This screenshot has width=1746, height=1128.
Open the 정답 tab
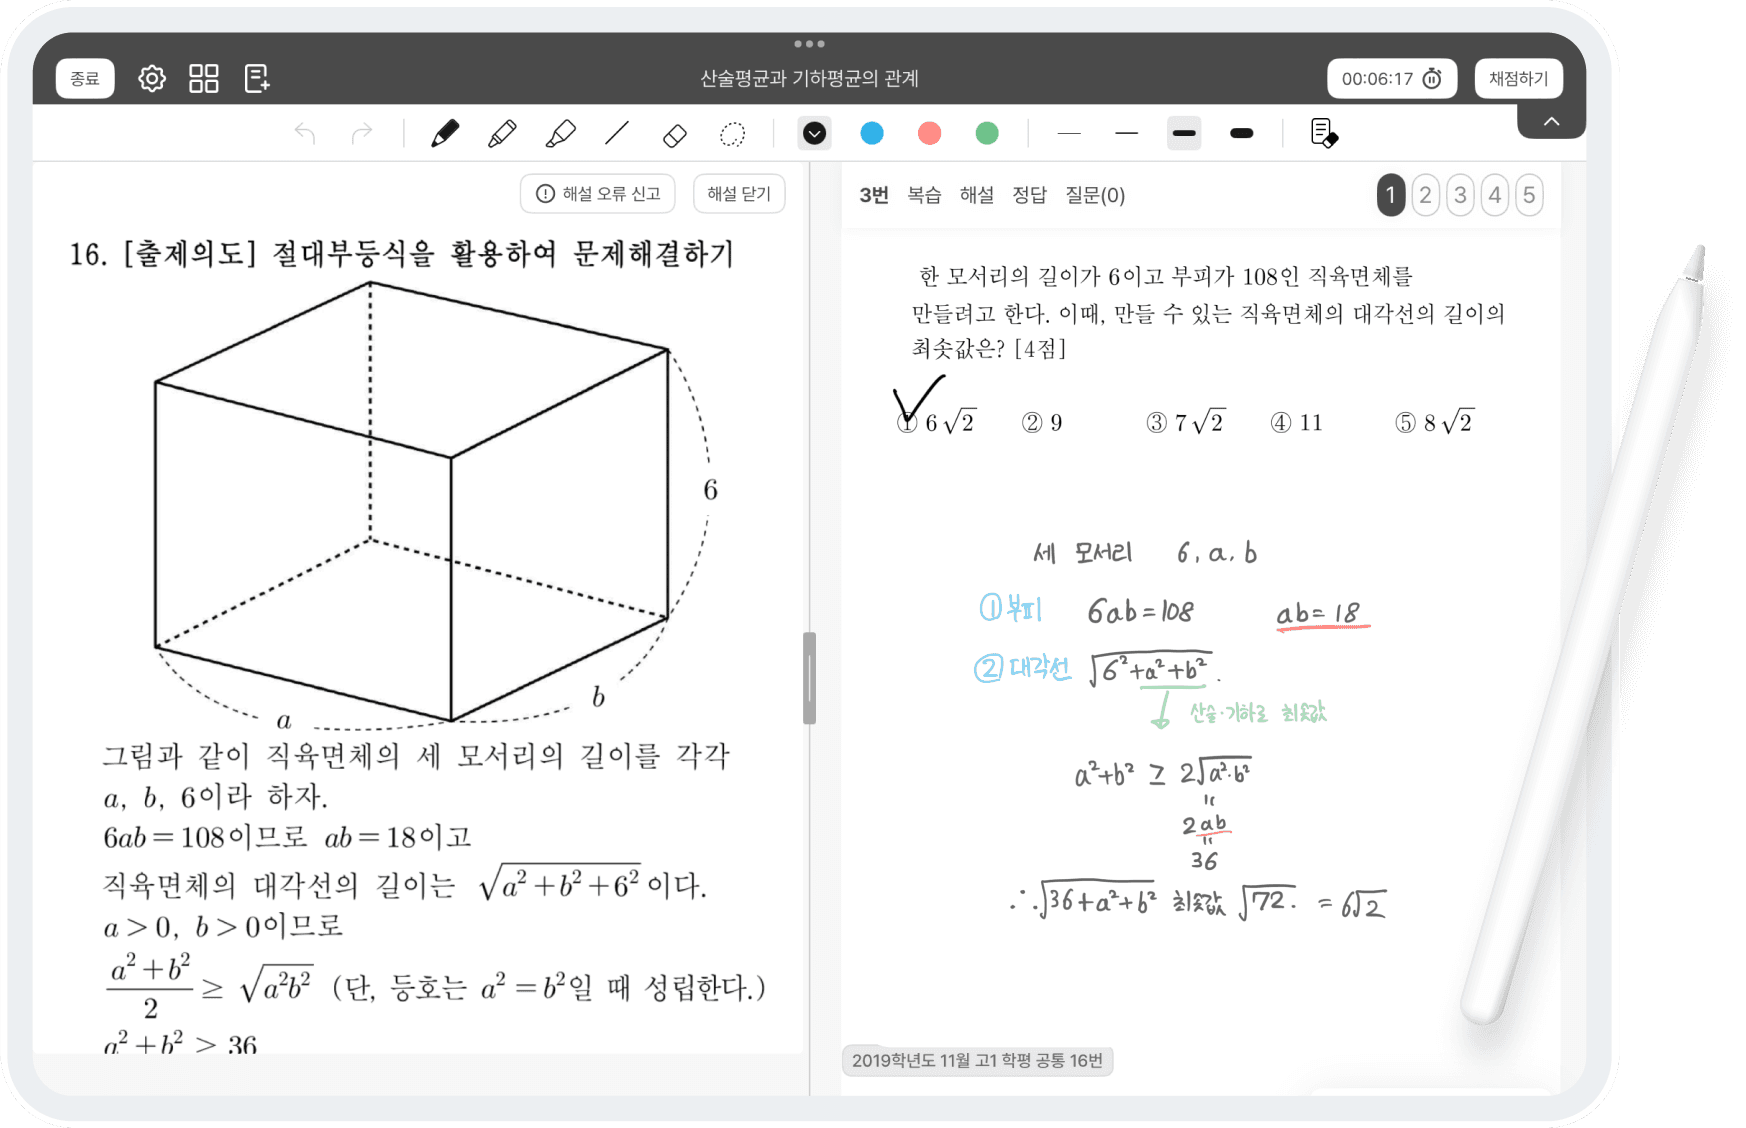[1029, 195]
